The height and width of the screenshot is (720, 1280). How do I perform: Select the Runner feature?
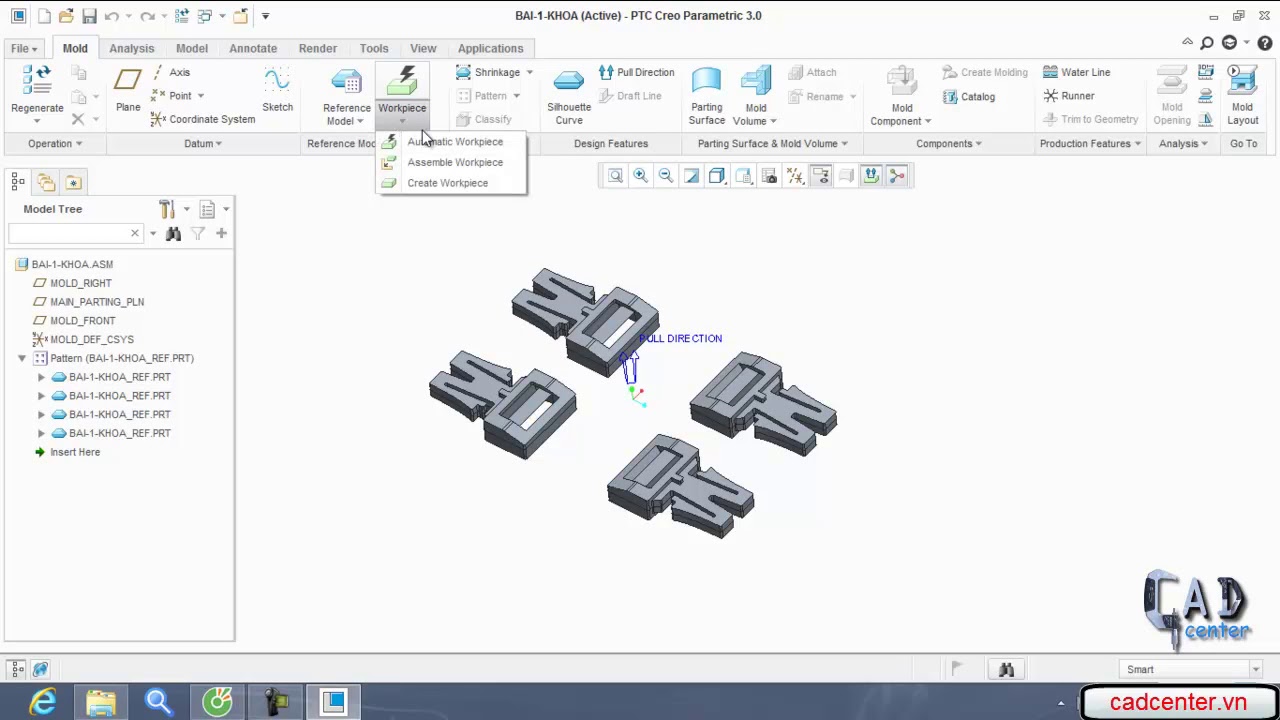(1068, 96)
